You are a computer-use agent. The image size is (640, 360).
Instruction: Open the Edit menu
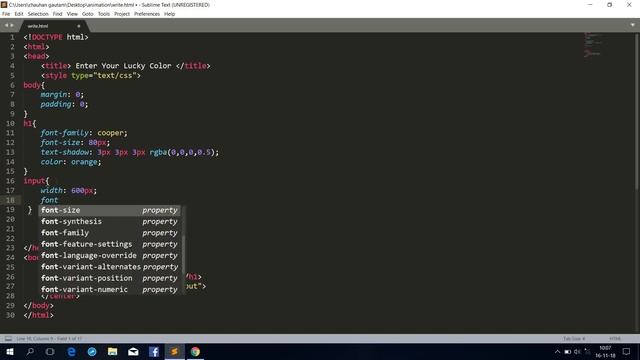click(x=19, y=14)
